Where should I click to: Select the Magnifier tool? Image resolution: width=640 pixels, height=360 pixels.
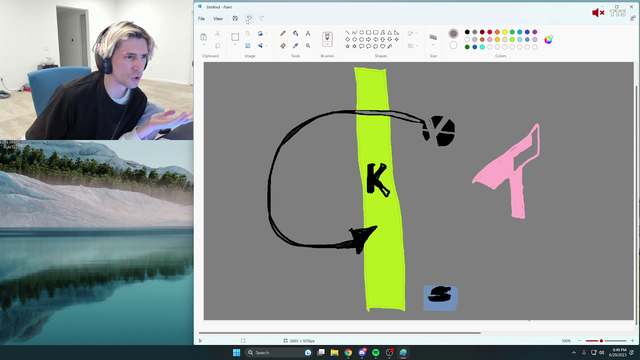click(x=308, y=46)
